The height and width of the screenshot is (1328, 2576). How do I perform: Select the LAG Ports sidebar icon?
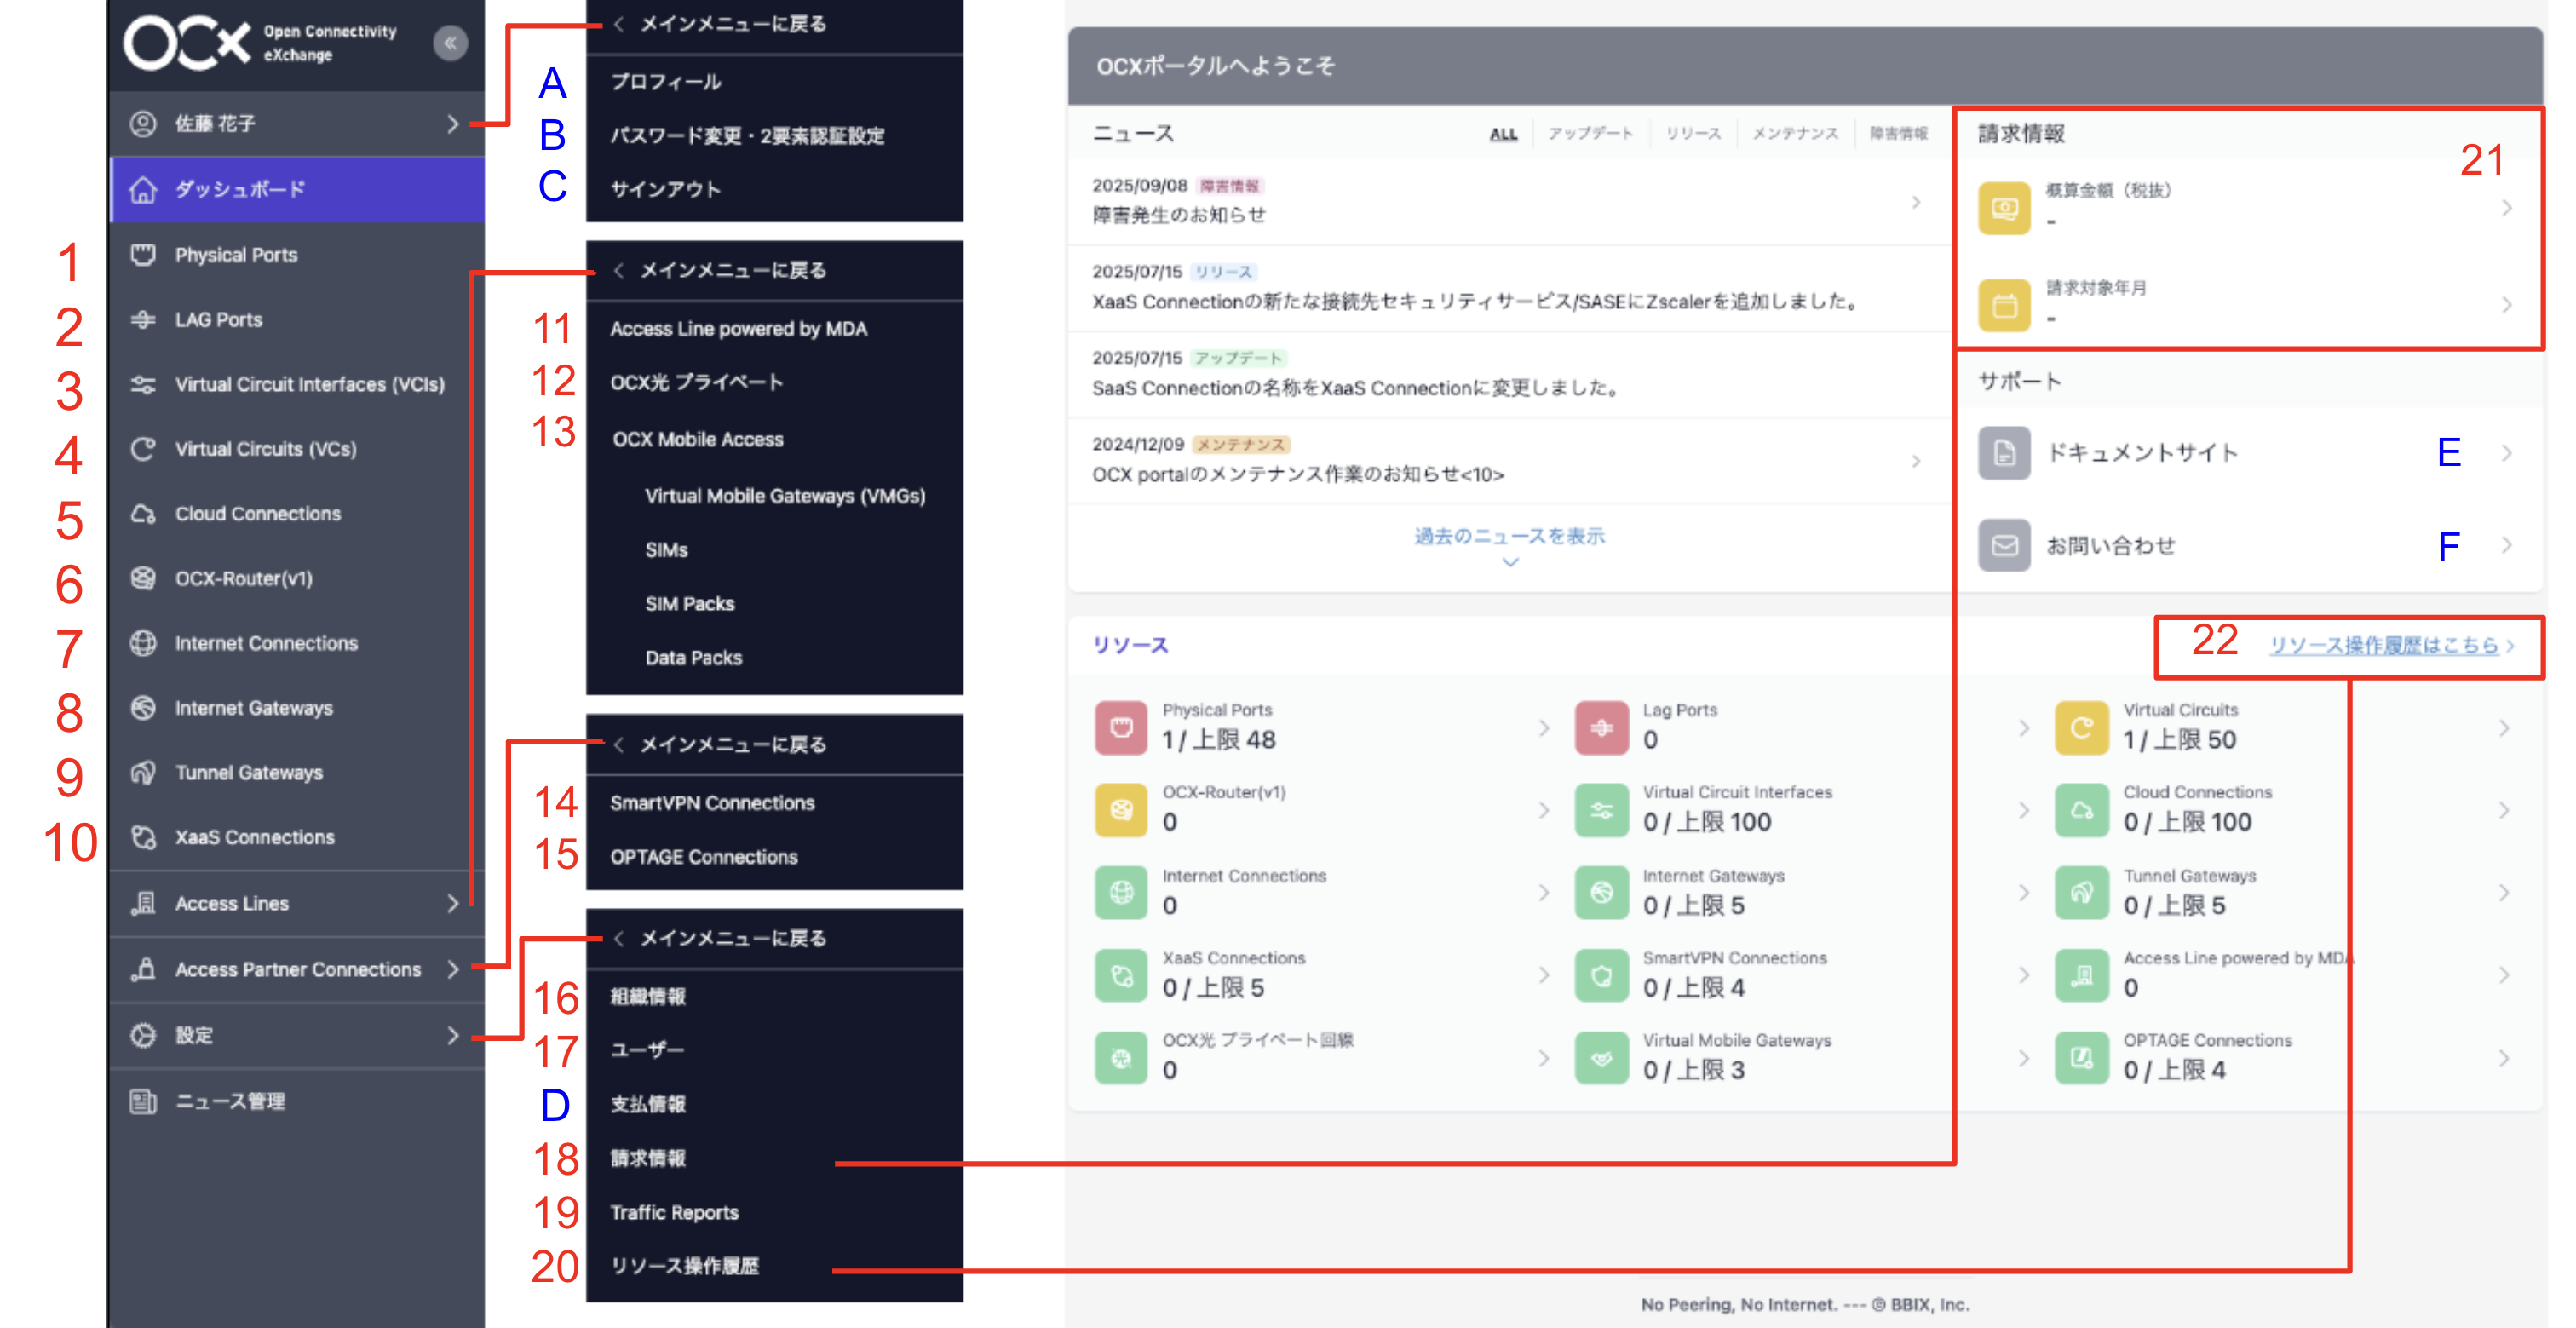click(220, 319)
